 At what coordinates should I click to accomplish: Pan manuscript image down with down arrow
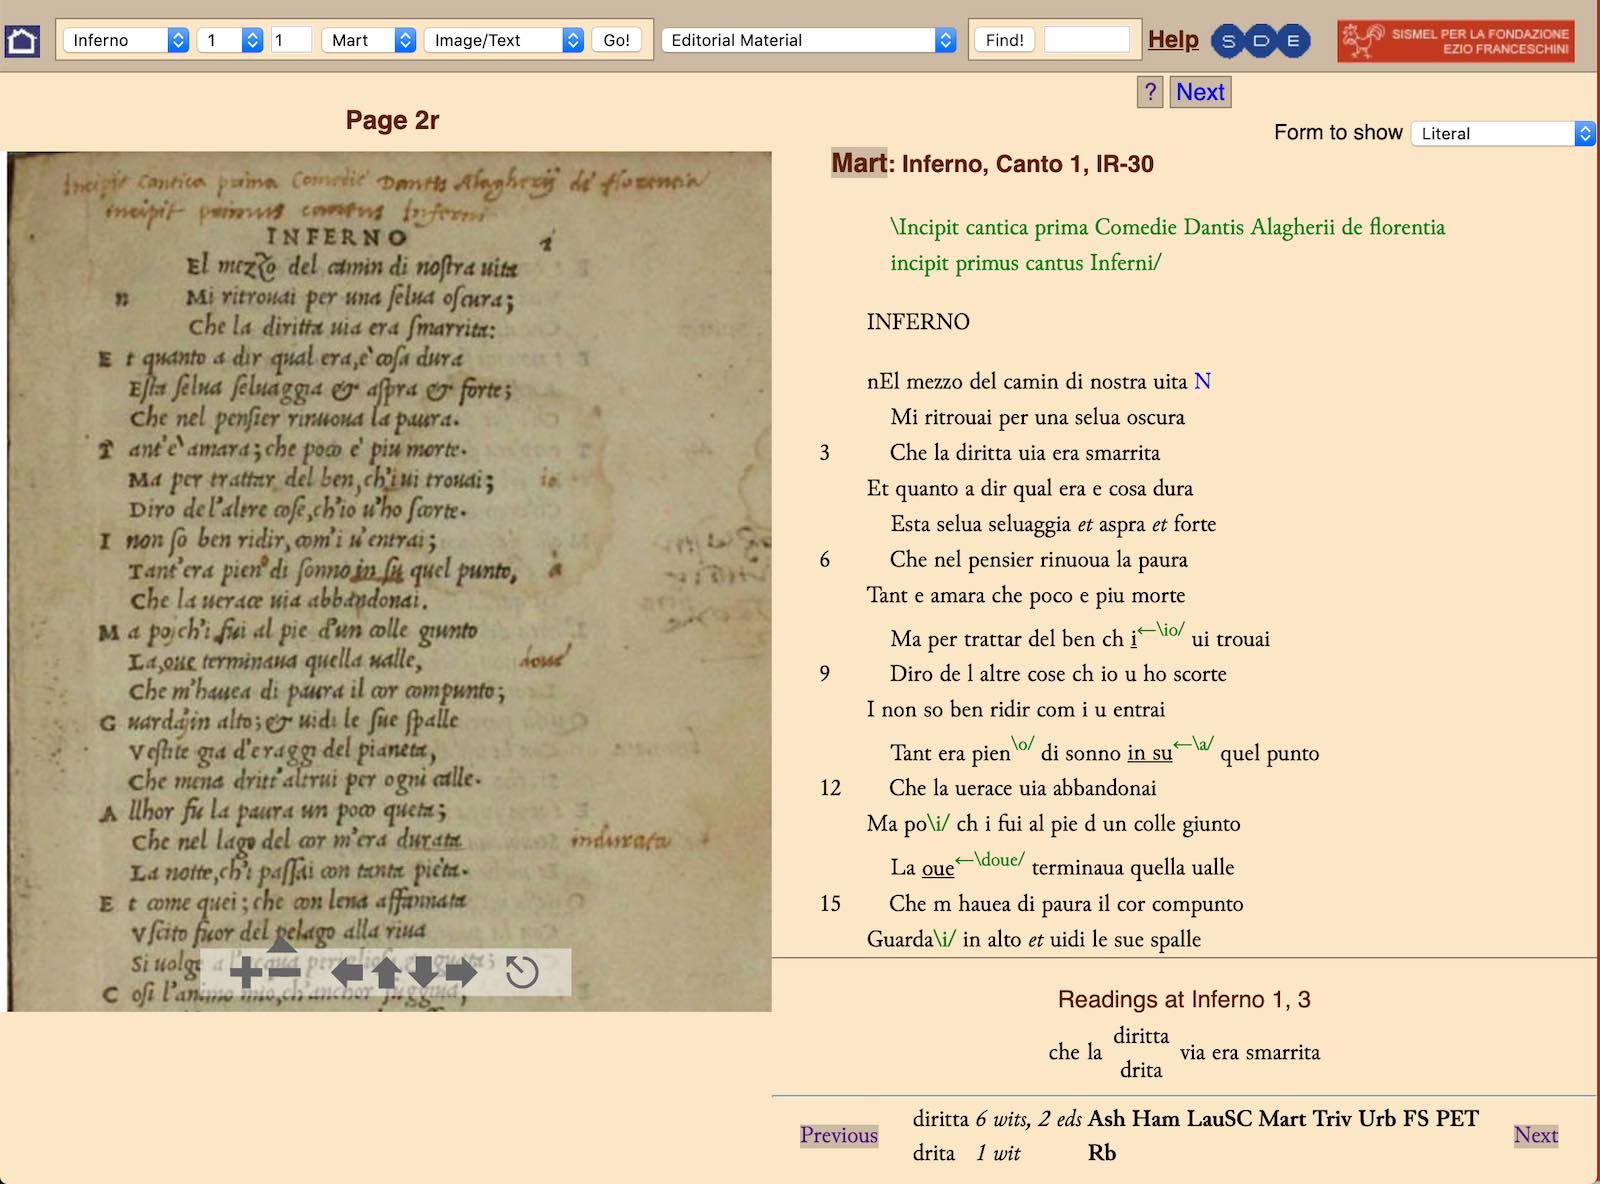coord(424,972)
